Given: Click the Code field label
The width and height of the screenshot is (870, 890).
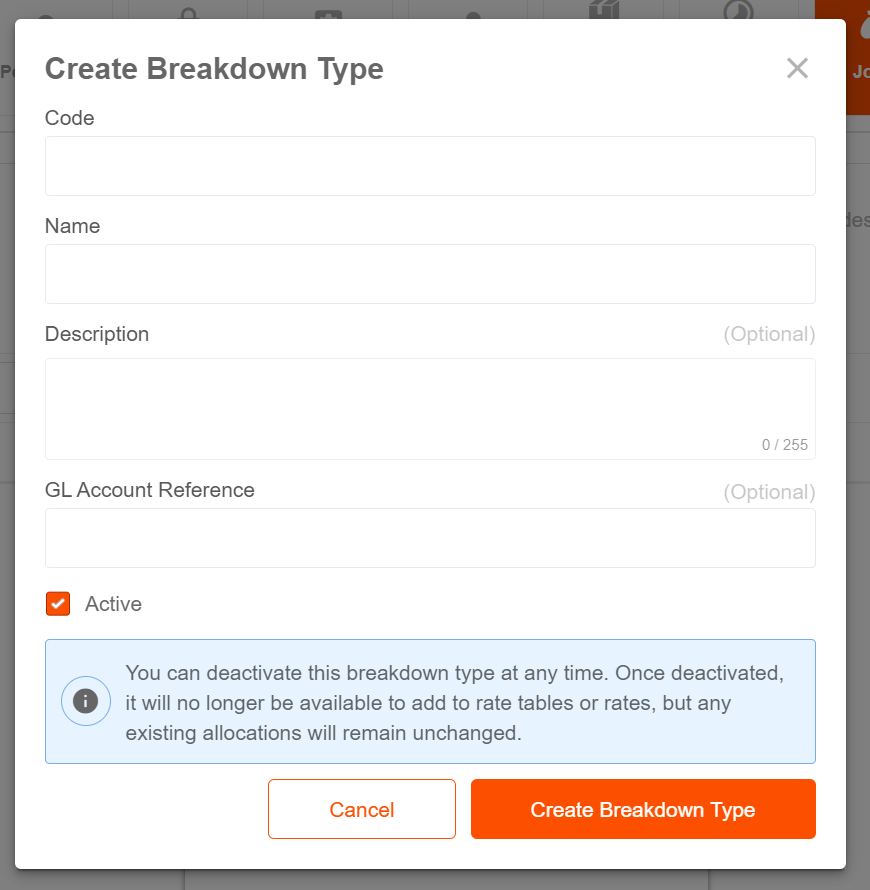Looking at the screenshot, I should 69,118.
